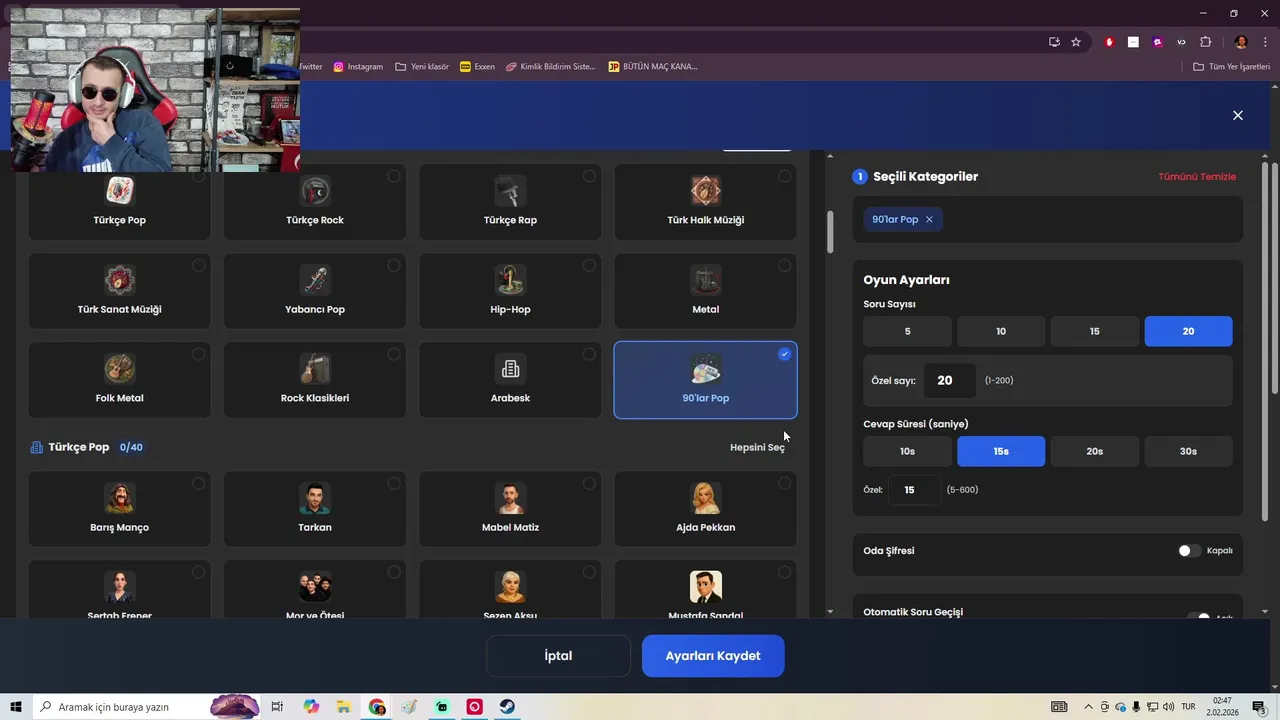Choose the Yabancı Pop icon
Screen dimensions: 1280x720
point(315,280)
